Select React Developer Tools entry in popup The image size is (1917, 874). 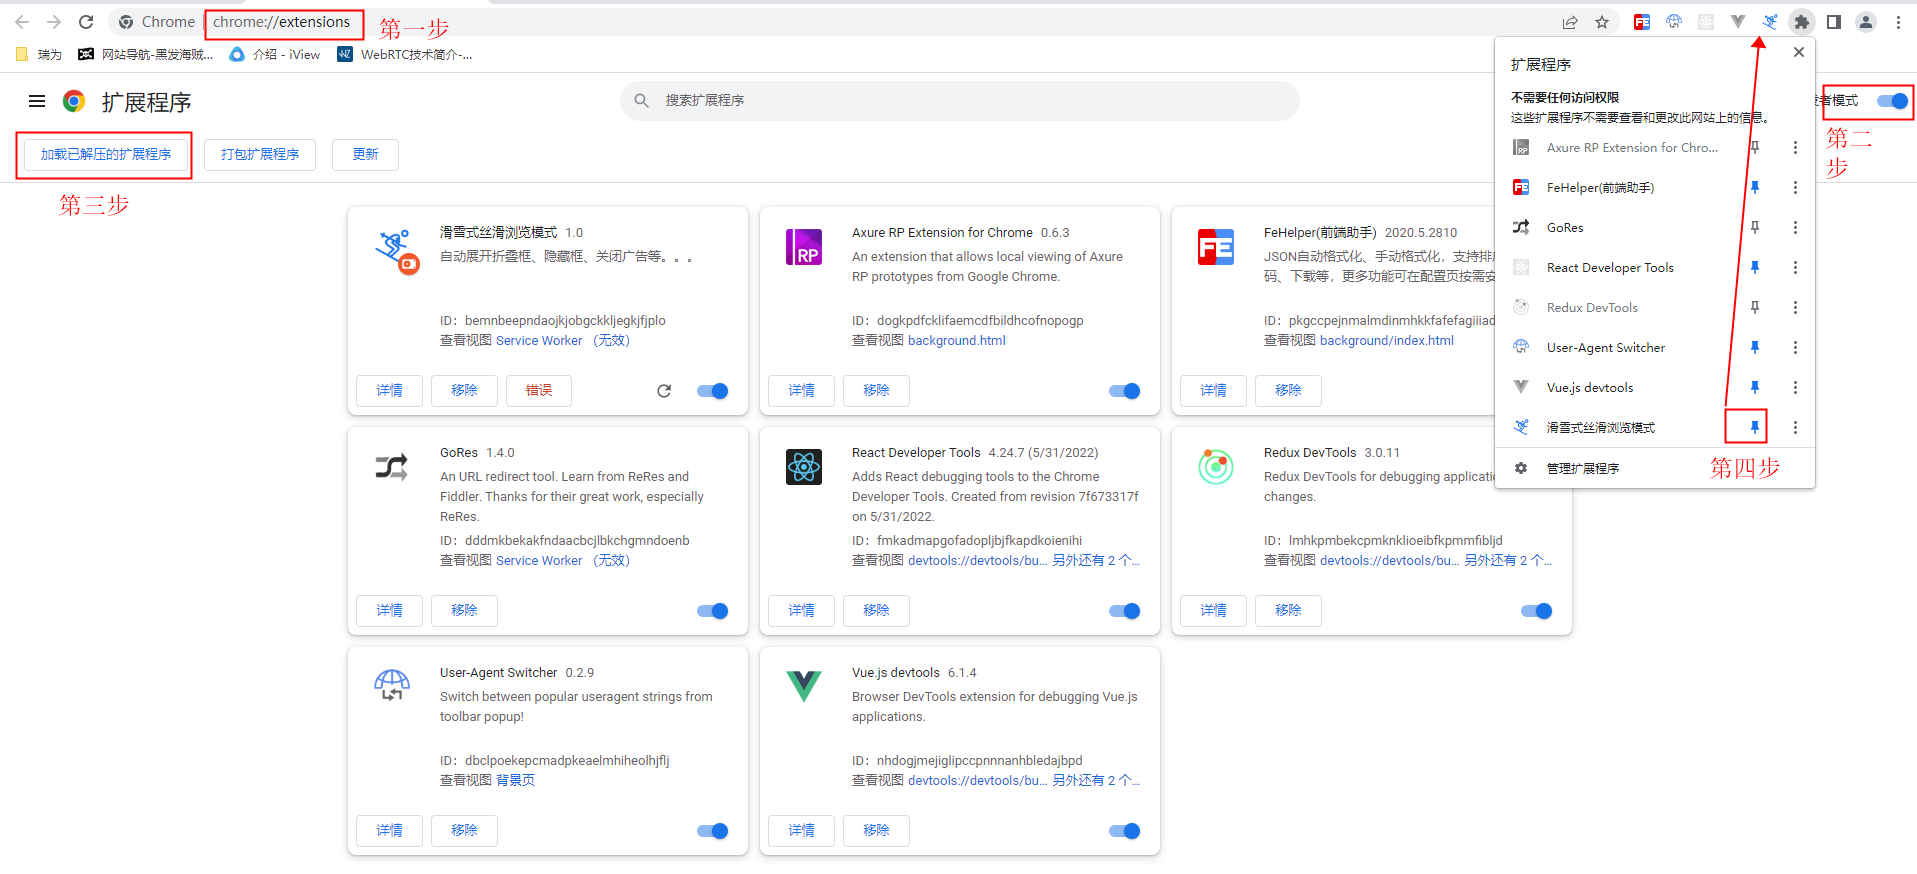1616,267
